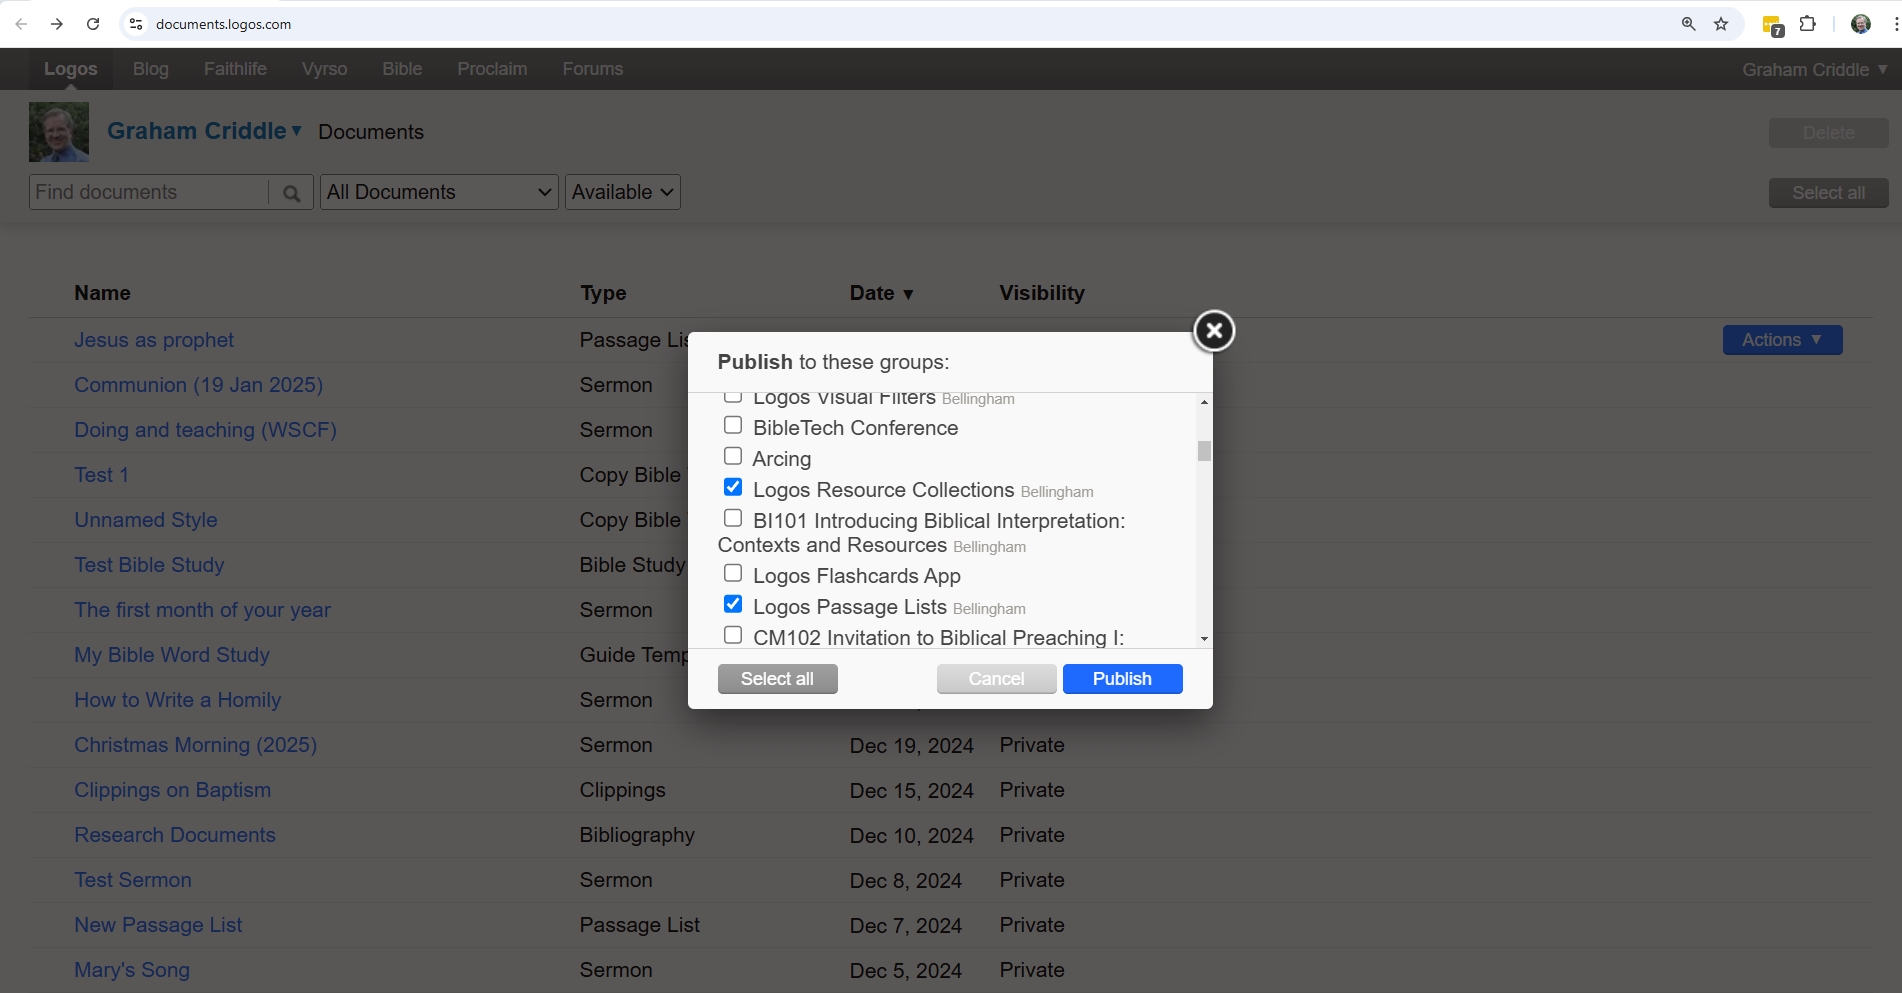
Task: Reload the page with the refresh icon
Action: [x=93, y=24]
